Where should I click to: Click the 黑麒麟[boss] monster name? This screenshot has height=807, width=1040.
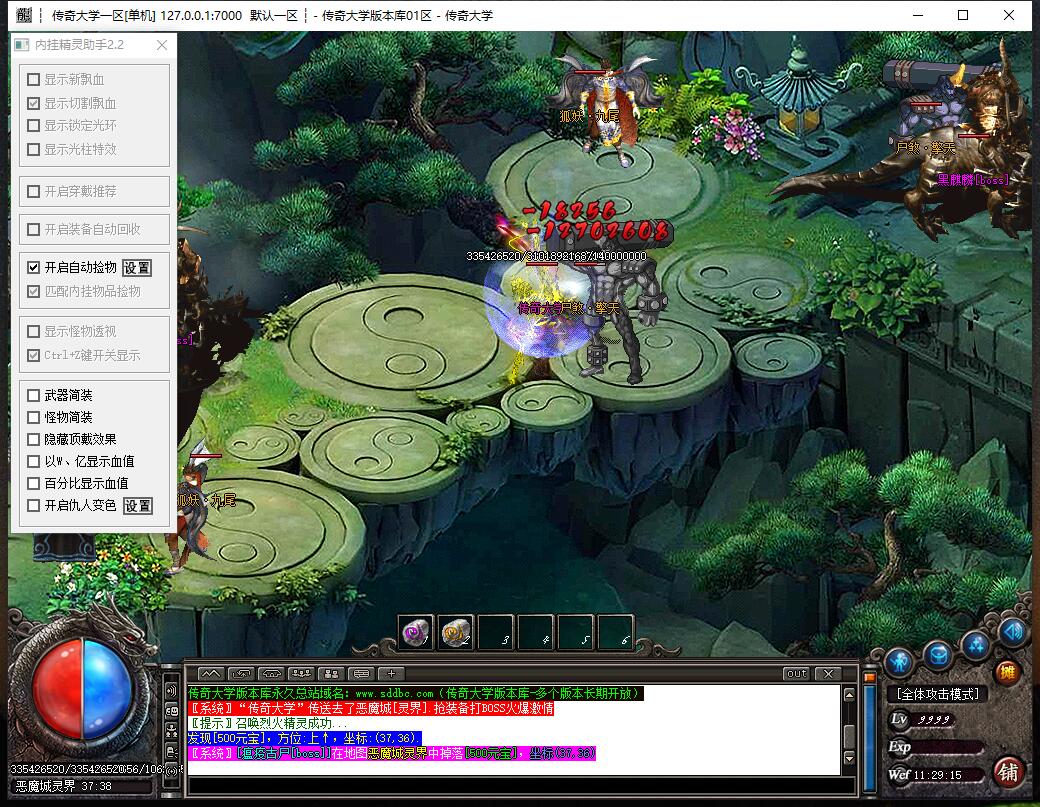(972, 180)
